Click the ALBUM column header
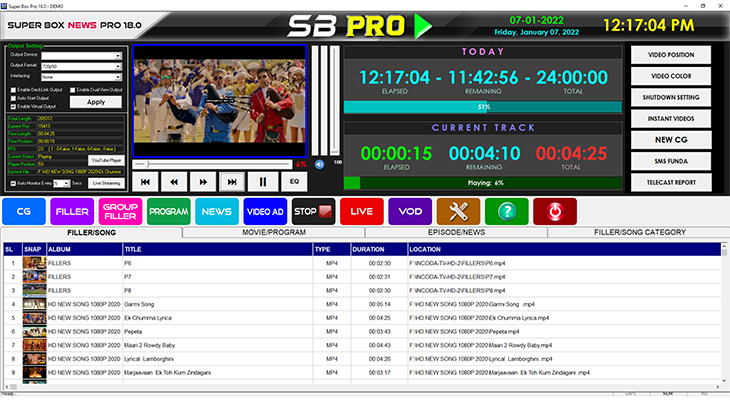Screen dimensions: 730x400 (84, 250)
